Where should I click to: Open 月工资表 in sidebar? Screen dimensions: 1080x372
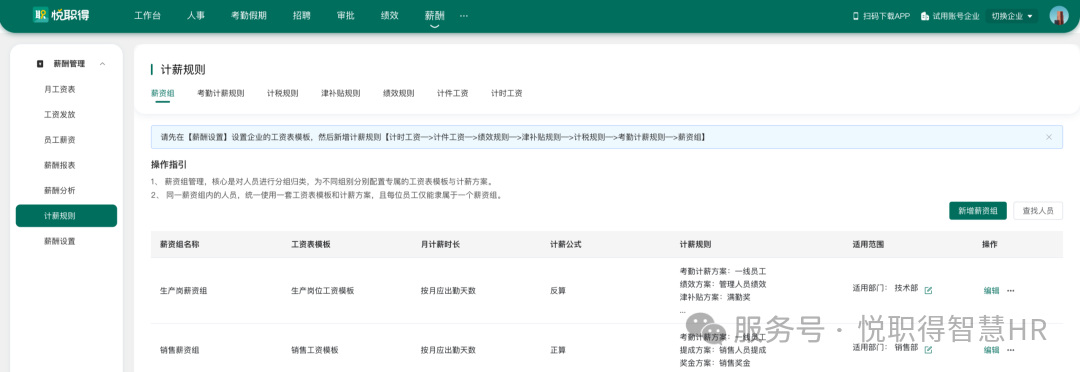59,90
